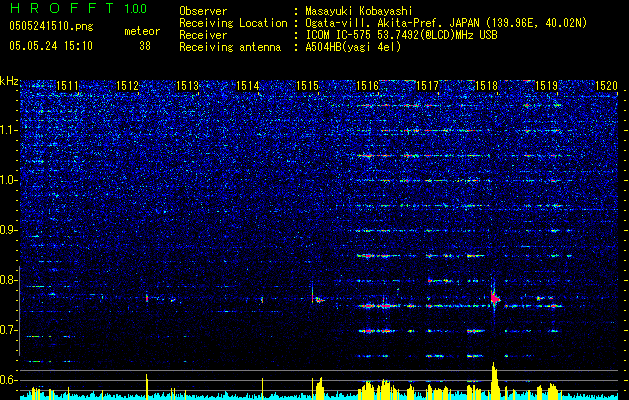
Task: Click the meteor count 38
Action: coord(145,46)
